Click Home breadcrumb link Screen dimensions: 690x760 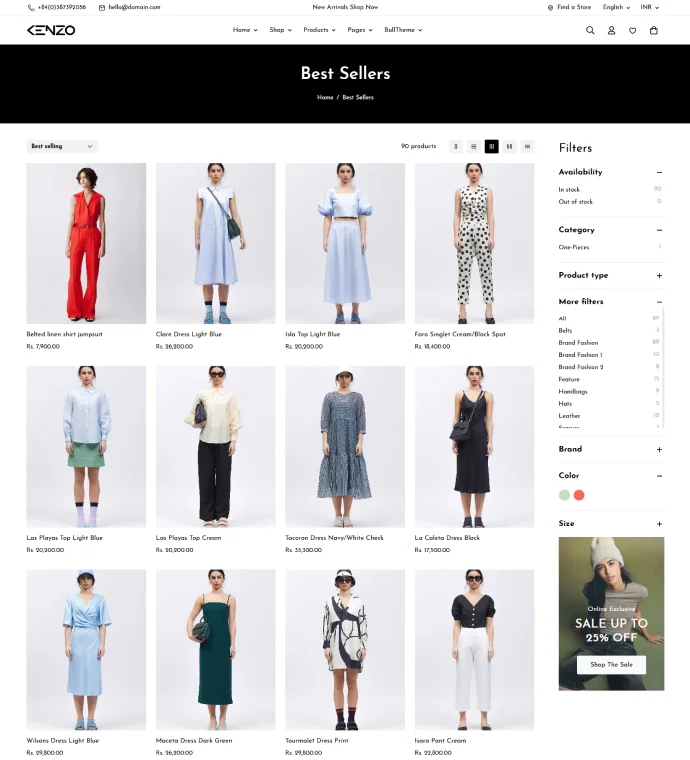tap(325, 97)
